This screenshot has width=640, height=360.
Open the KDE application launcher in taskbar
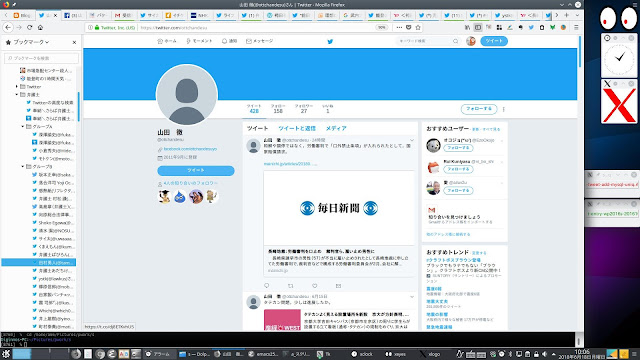[6, 354]
